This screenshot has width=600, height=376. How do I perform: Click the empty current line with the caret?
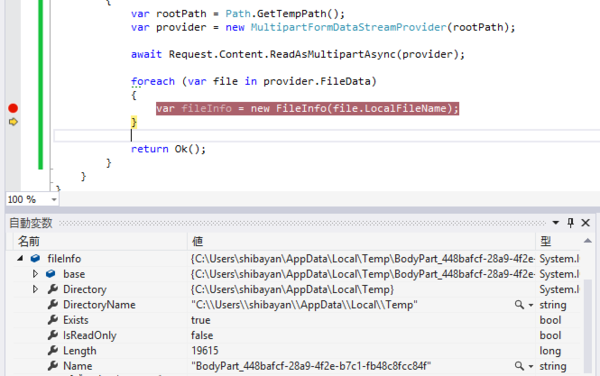327,136
